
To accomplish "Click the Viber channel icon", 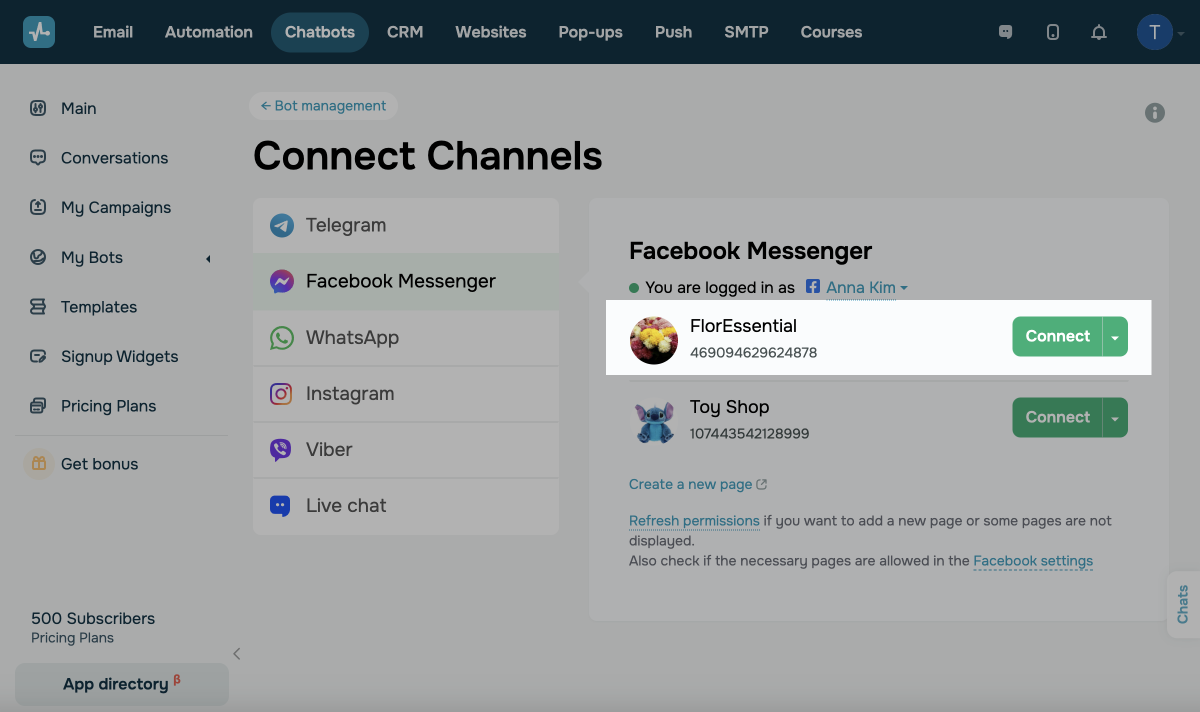I will point(282,449).
